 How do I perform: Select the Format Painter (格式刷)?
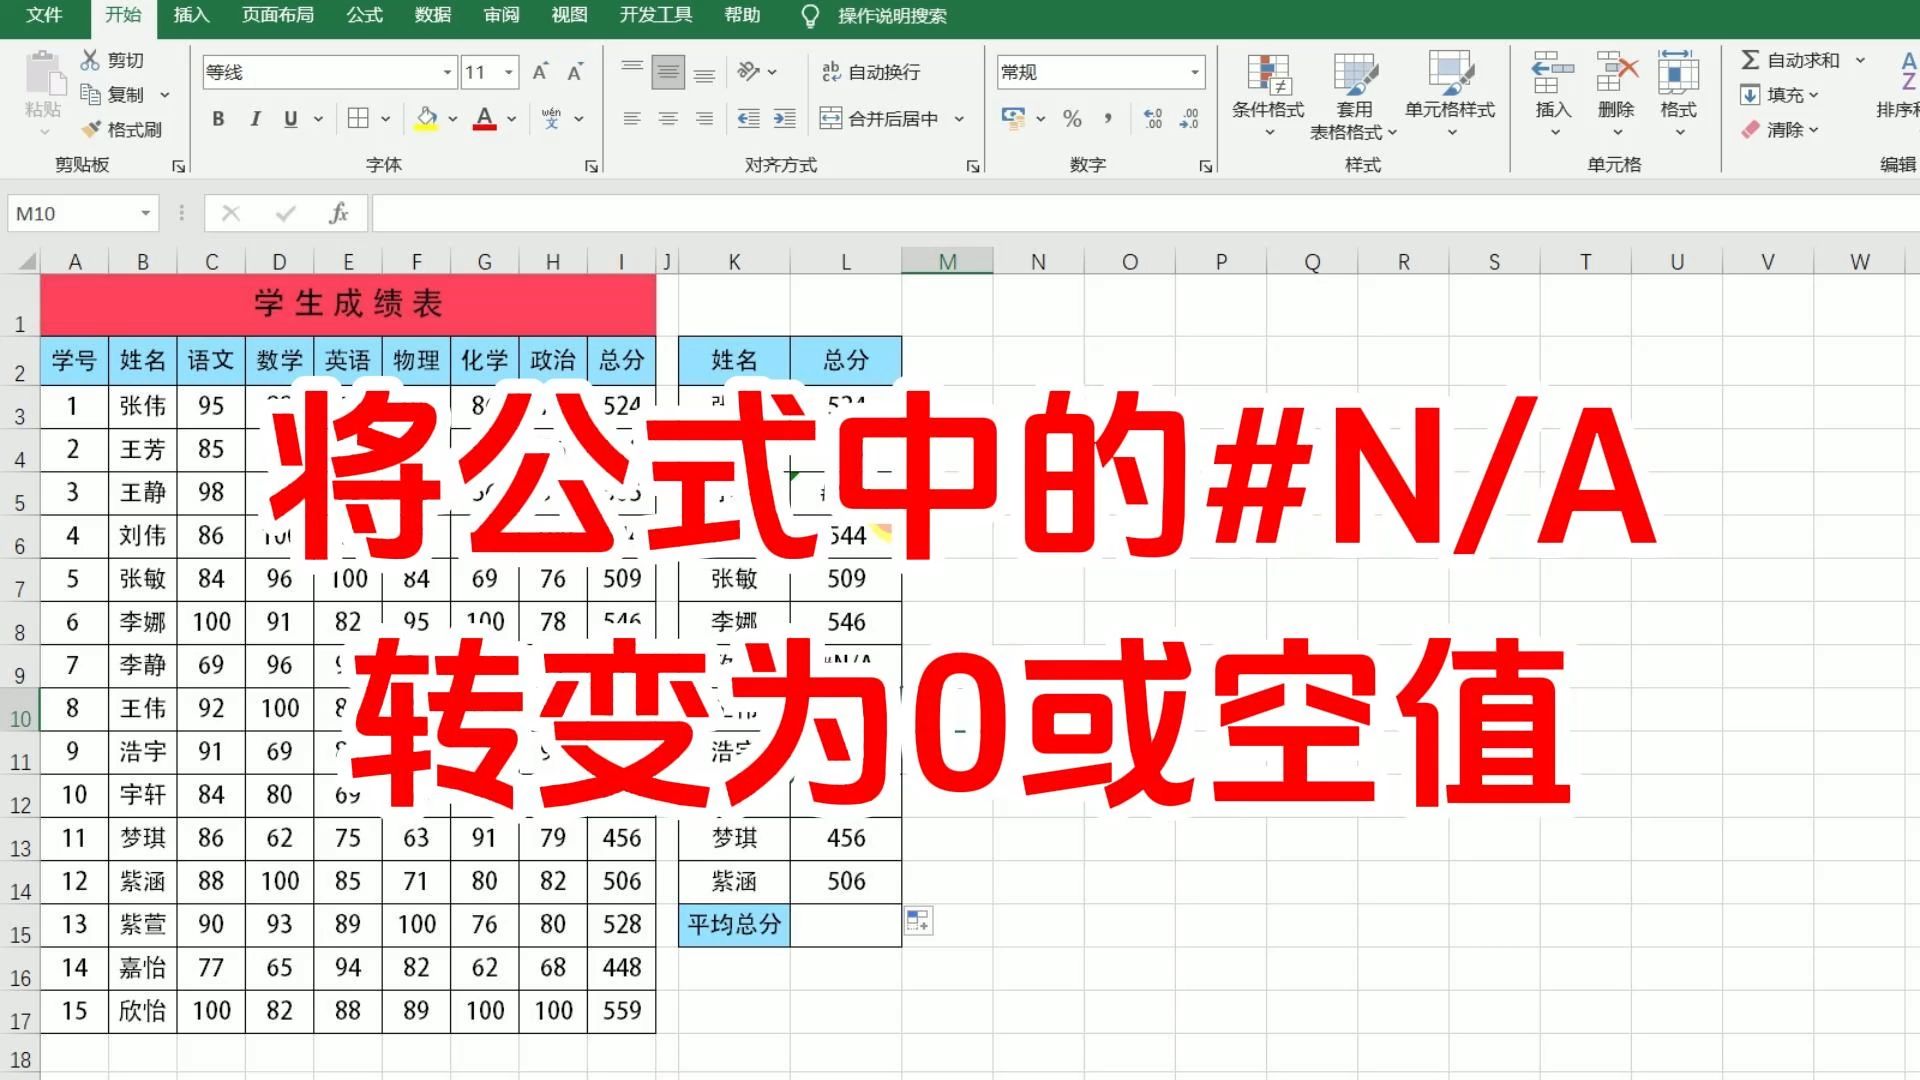122,129
